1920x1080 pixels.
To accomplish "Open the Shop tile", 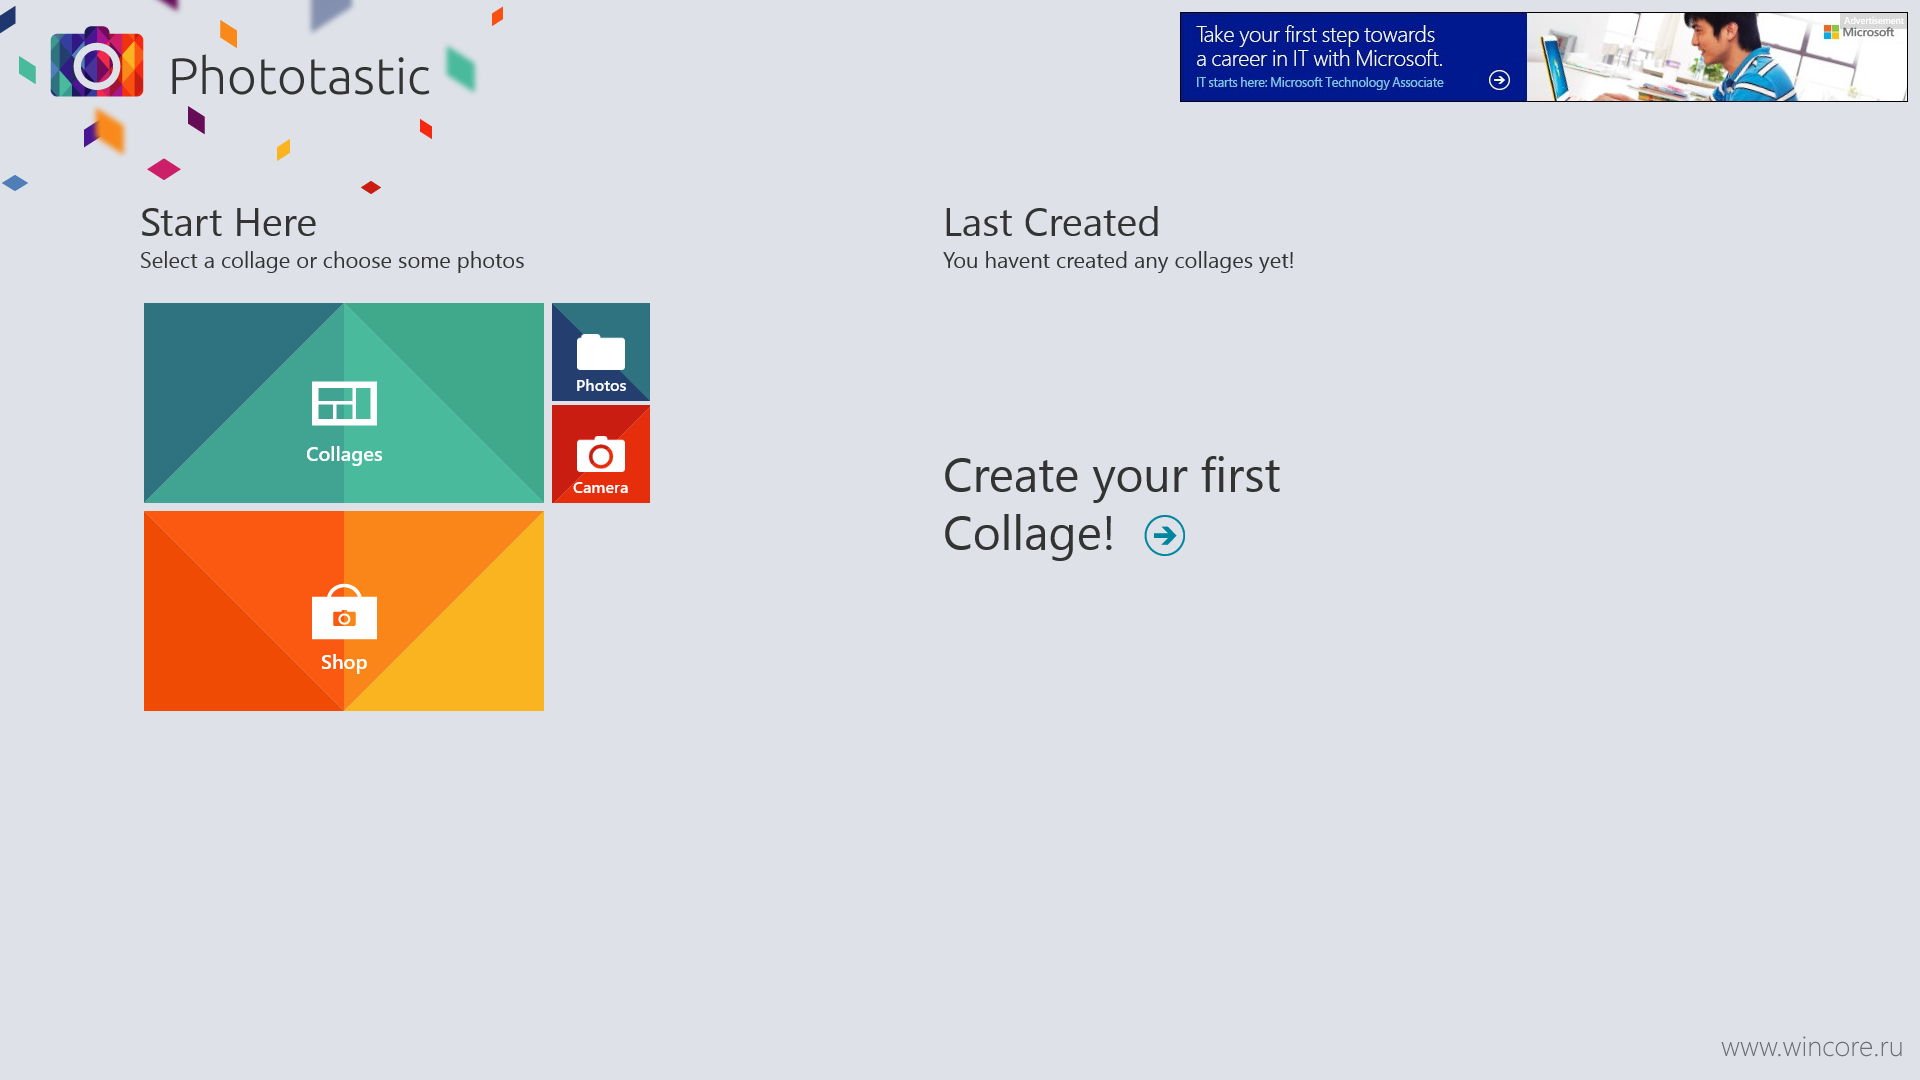I will 344,611.
